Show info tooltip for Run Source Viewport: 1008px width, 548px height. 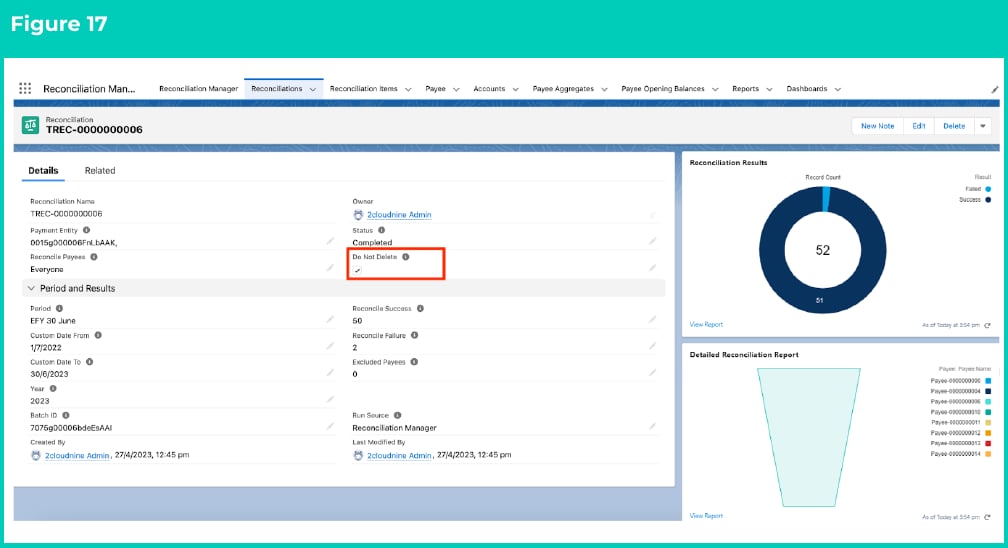tap(397, 416)
